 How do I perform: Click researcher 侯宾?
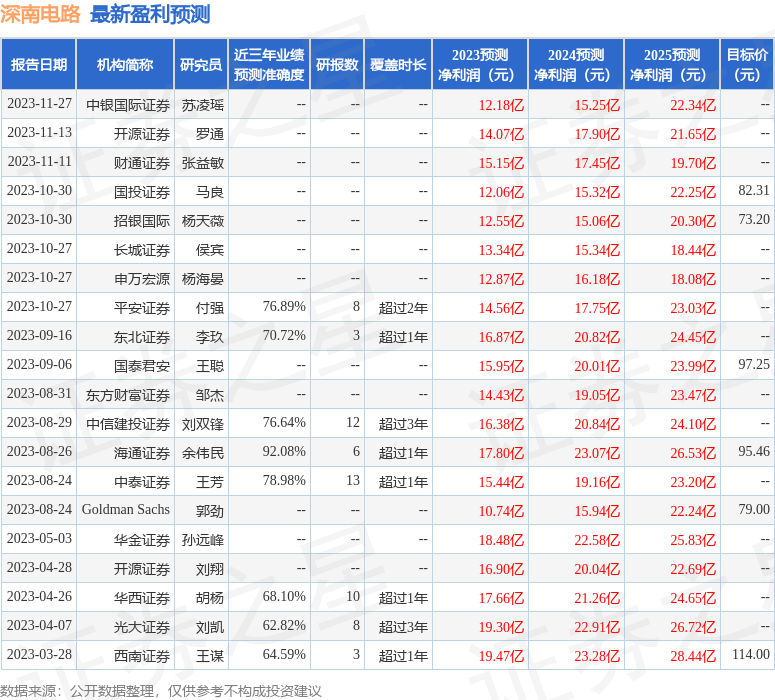pos(210,250)
